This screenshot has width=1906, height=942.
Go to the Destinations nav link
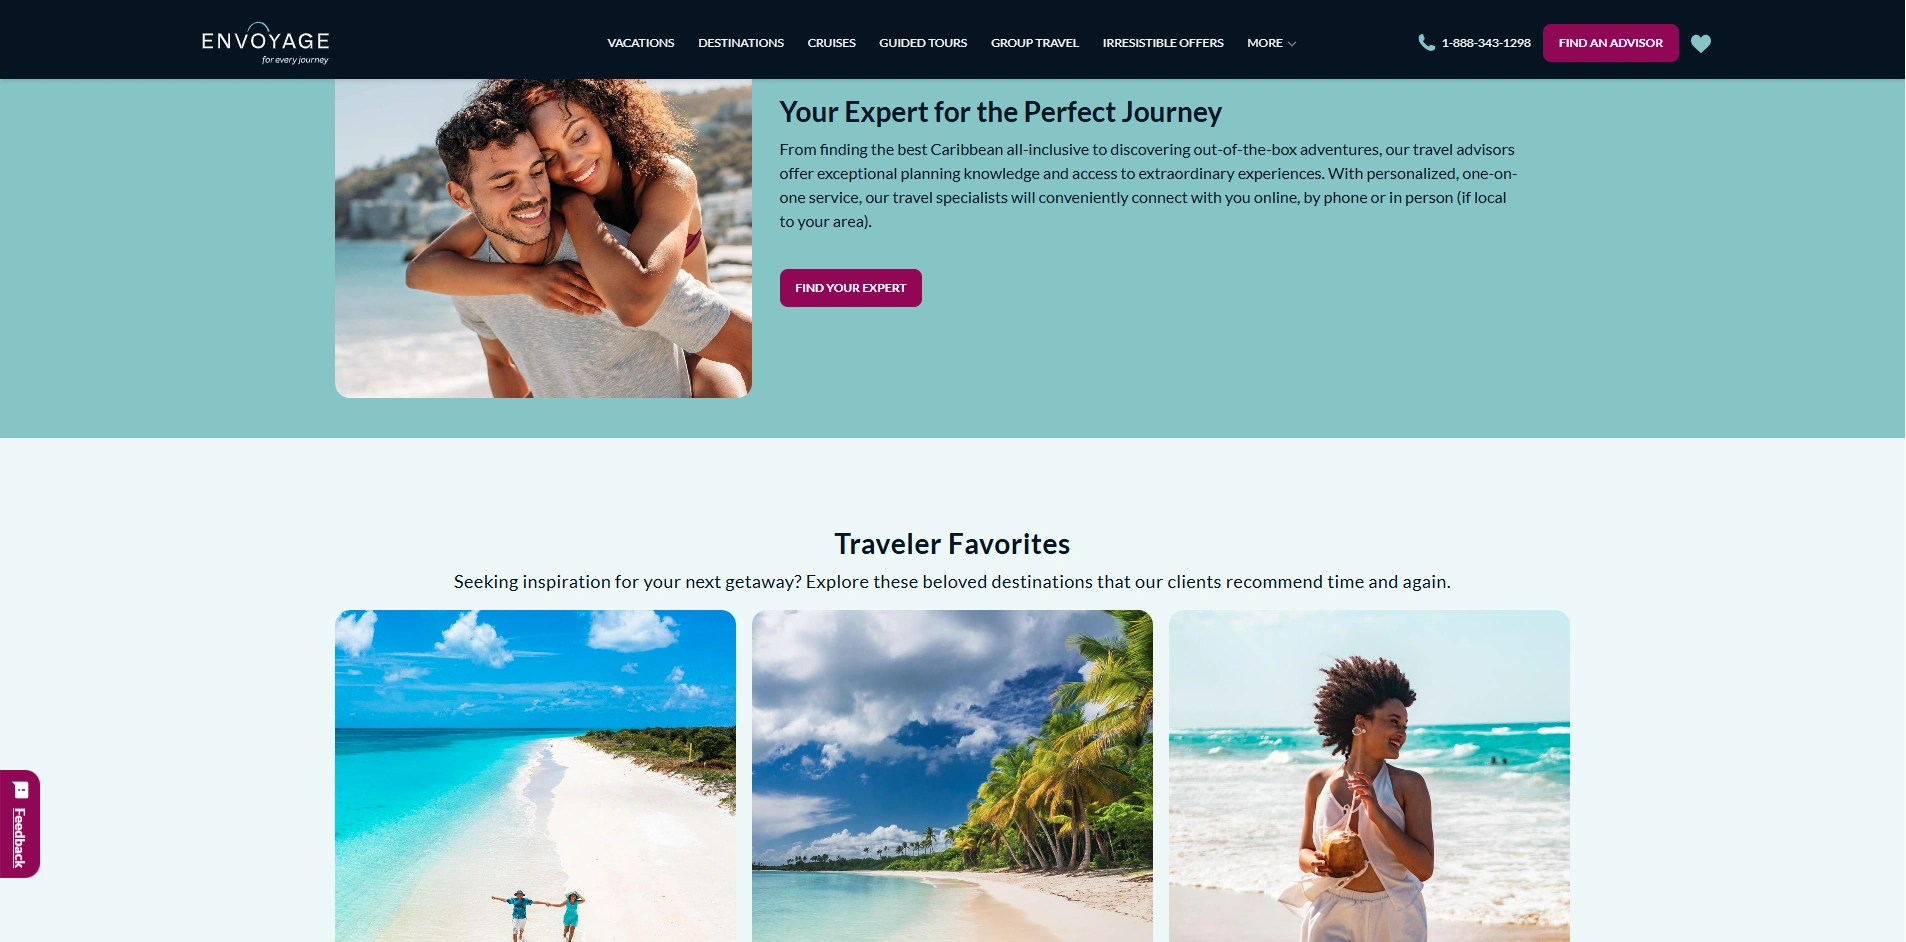[x=741, y=43]
